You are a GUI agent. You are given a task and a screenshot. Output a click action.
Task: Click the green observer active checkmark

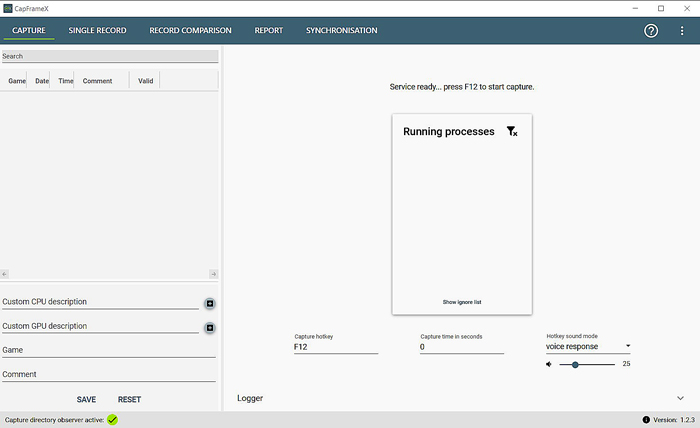pos(112,420)
